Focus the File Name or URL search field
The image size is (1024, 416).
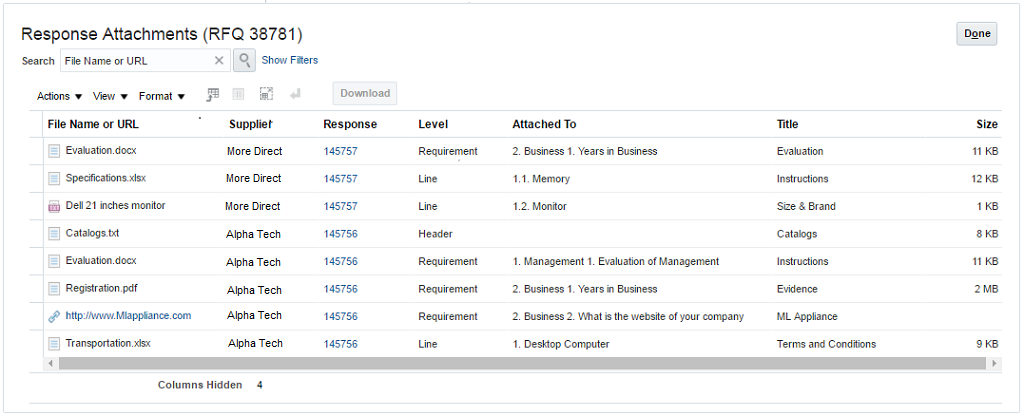click(135, 61)
